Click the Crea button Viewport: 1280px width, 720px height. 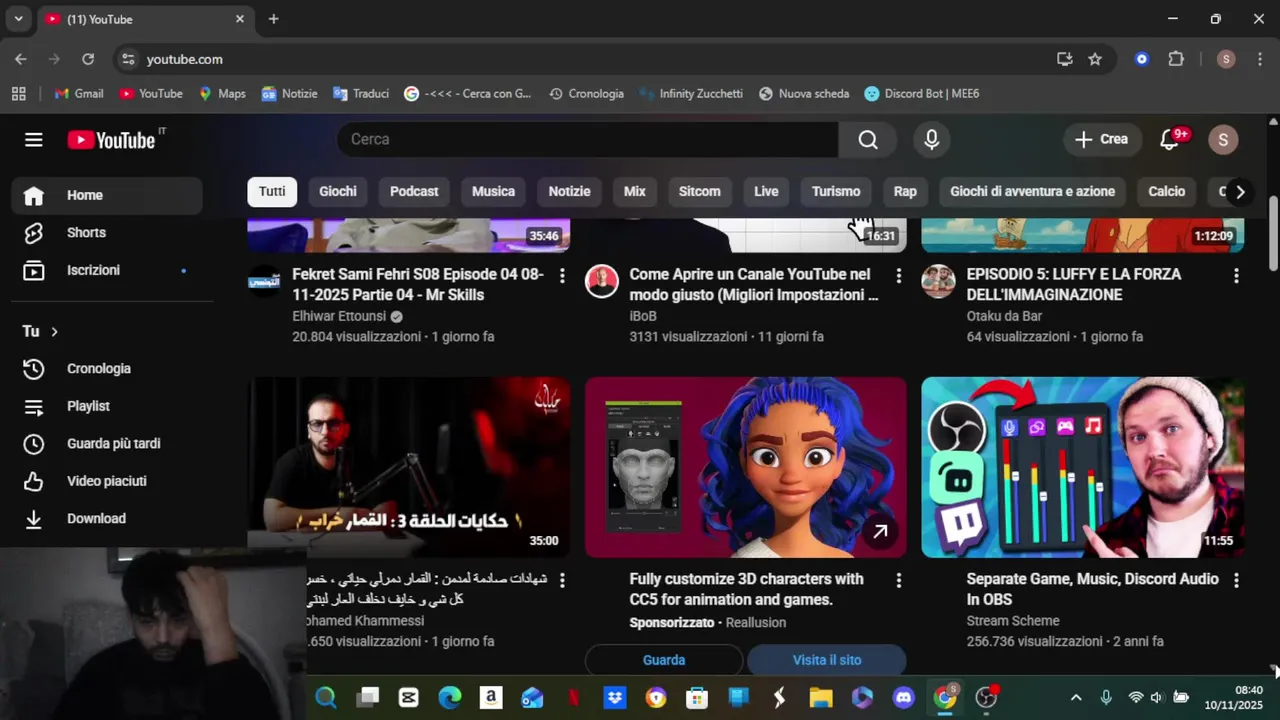pos(1101,140)
